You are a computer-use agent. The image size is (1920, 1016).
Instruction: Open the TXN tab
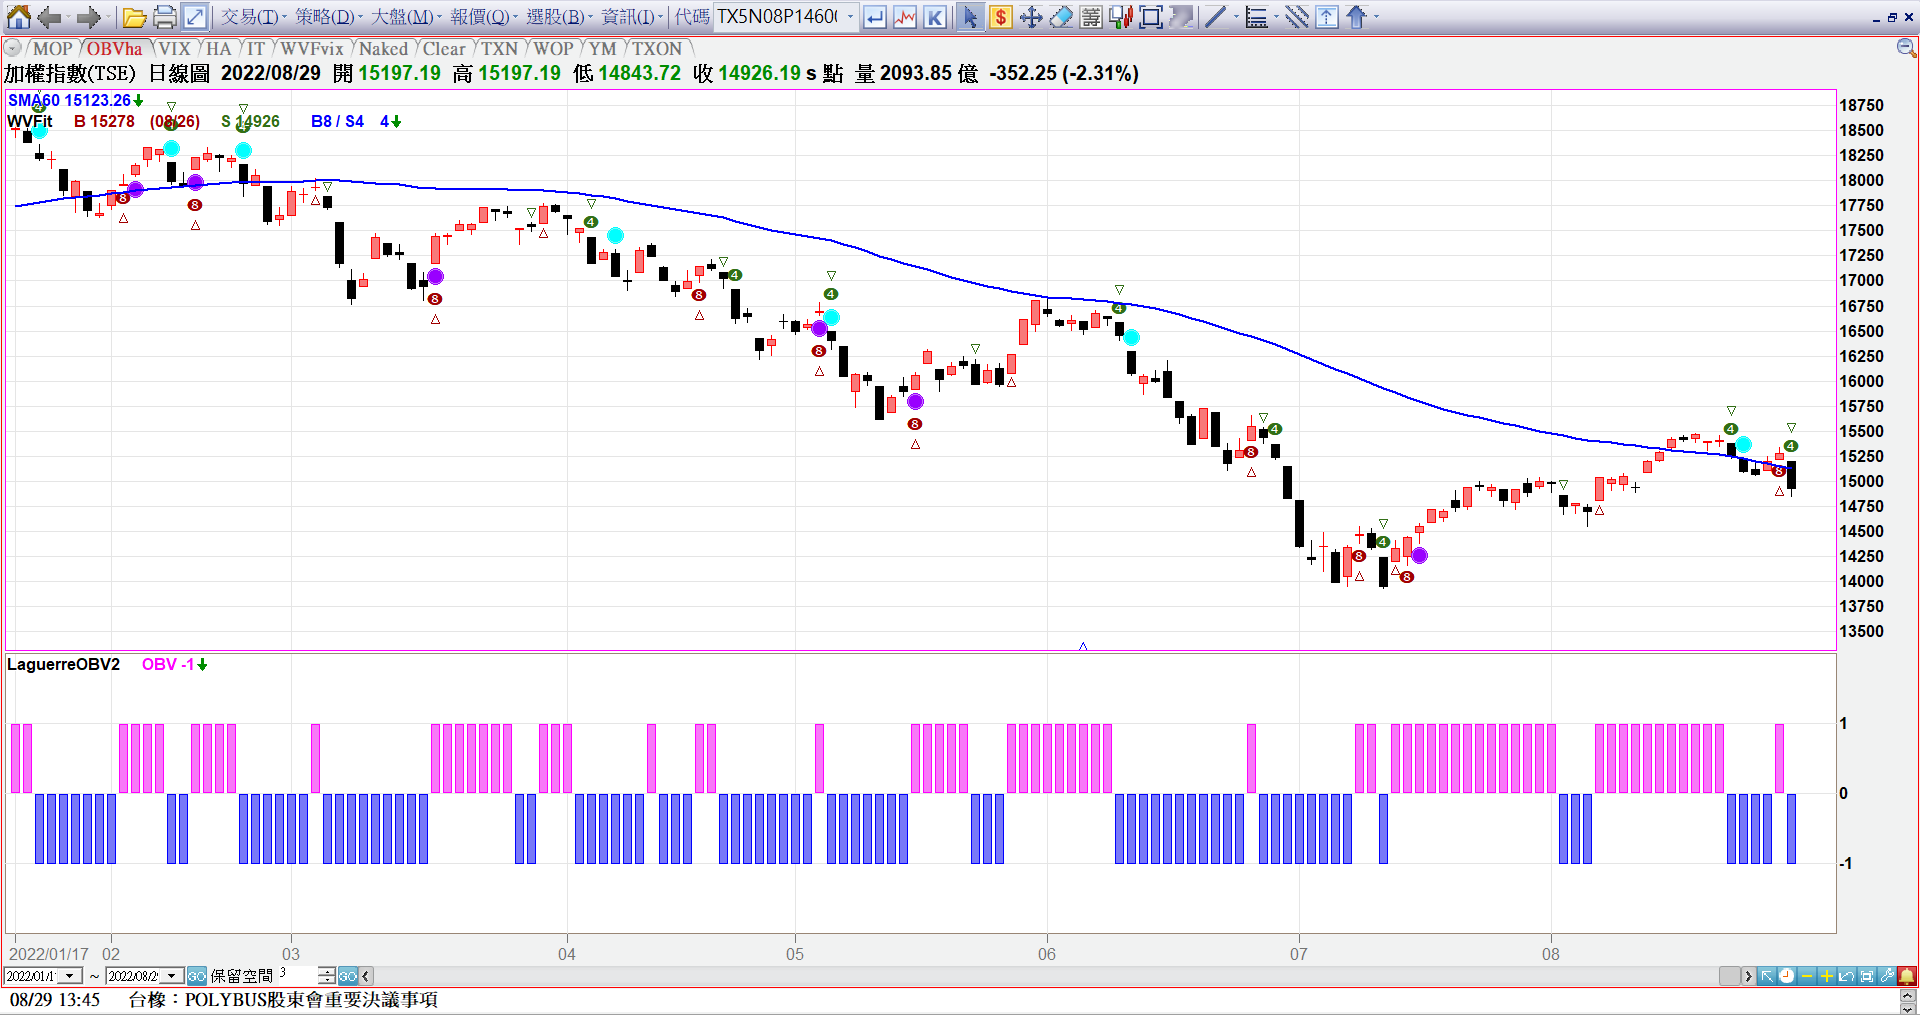pyautogui.click(x=500, y=49)
